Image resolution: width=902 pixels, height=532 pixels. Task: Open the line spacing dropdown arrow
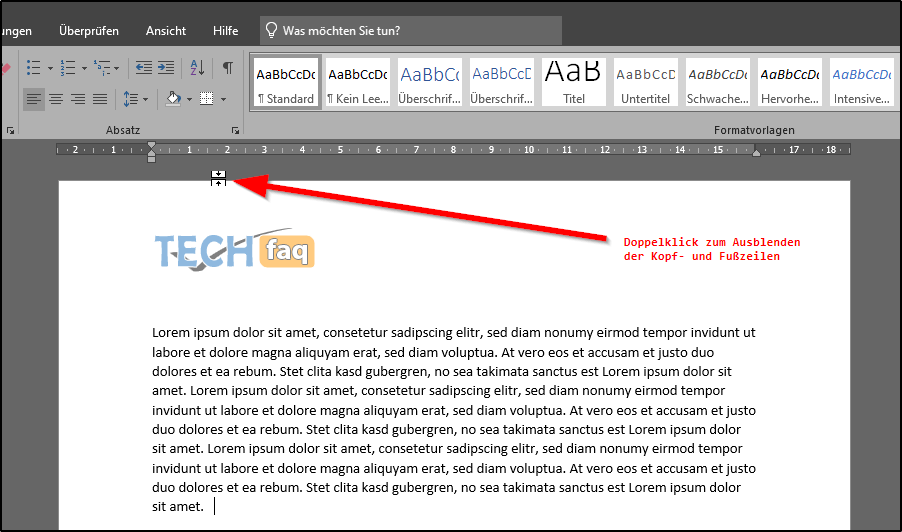click(x=146, y=99)
